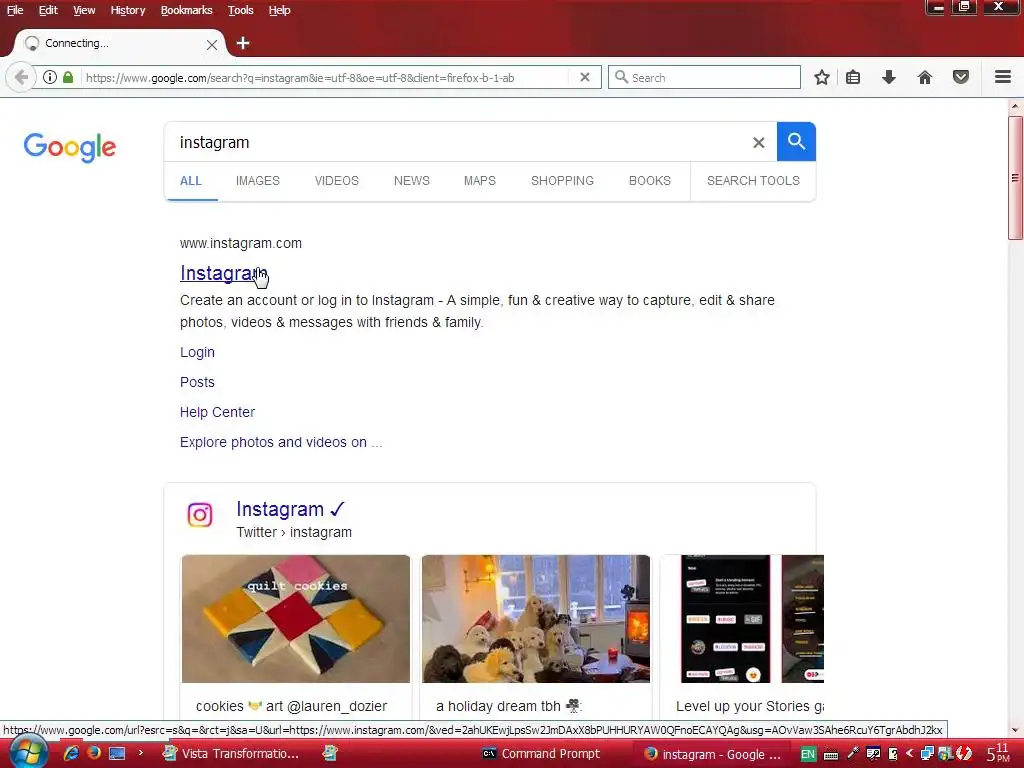This screenshot has height=768, width=1024.
Task: Click the browser back arrow button
Action: (21, 77)
